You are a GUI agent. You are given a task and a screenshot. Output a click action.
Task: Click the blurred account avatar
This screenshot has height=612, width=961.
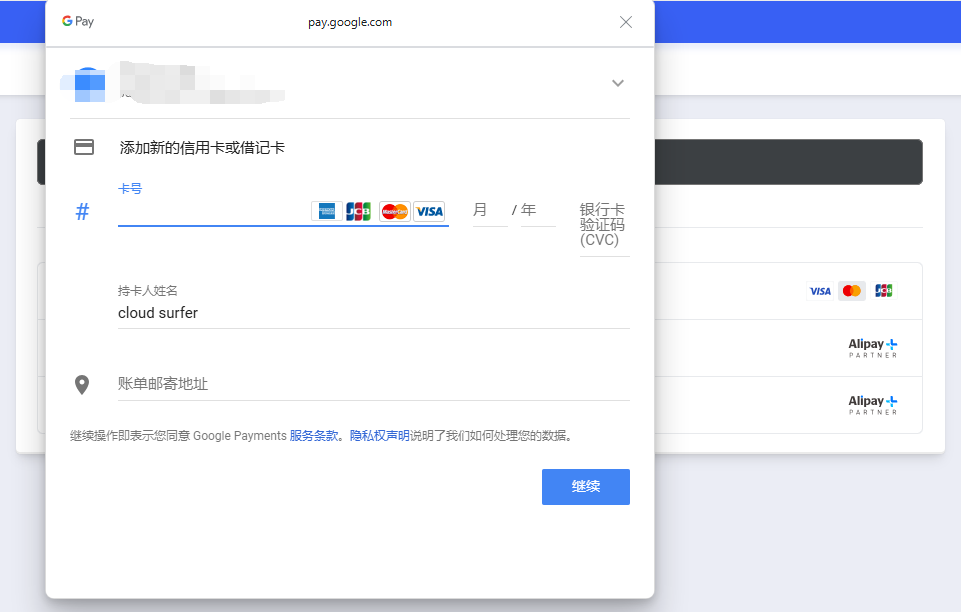click(89, 85)
